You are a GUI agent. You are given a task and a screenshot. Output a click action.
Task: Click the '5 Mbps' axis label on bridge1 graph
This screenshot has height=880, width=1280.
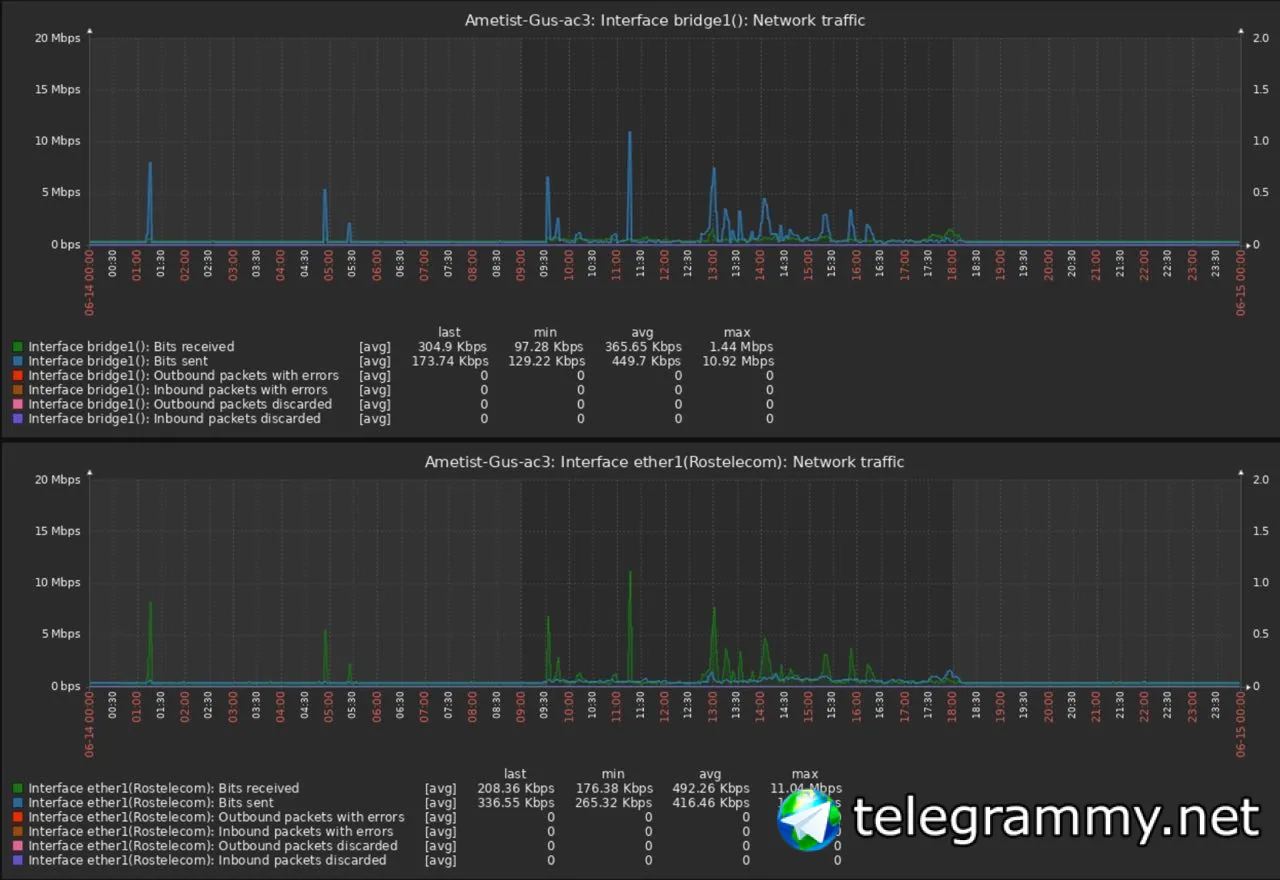tap(60, 193)
